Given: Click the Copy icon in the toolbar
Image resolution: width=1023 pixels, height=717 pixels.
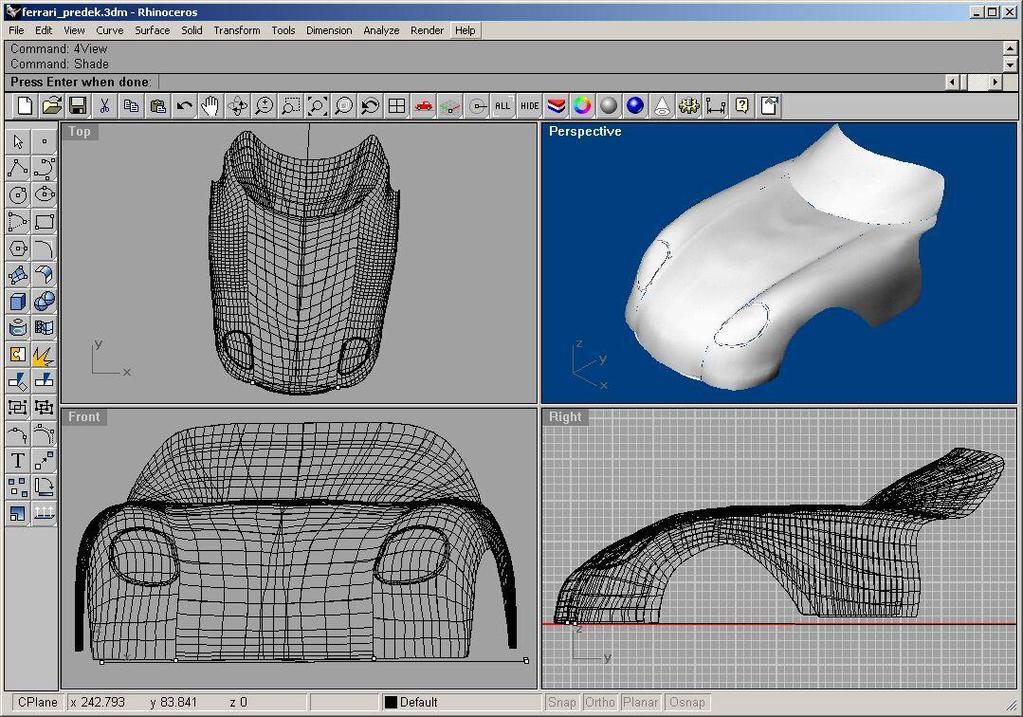Looking at the screenshot, I should (131, 106).
